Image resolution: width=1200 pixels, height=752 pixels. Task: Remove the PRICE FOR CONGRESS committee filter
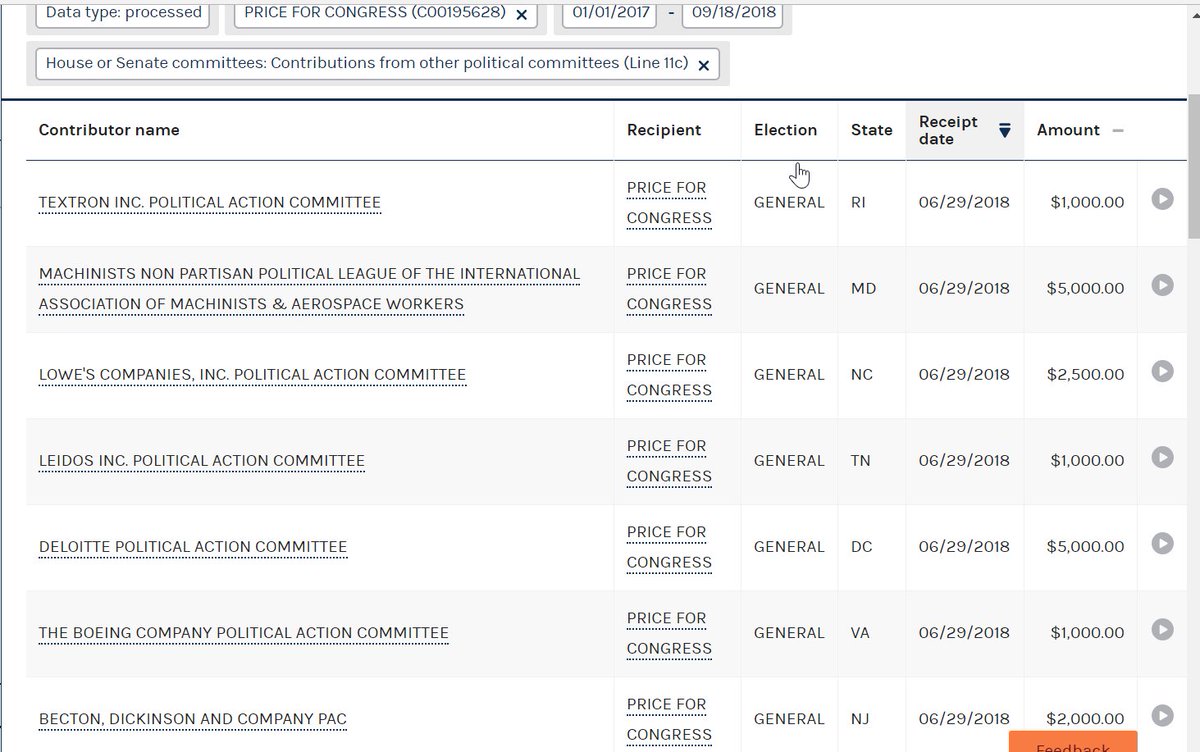(521, 15)
